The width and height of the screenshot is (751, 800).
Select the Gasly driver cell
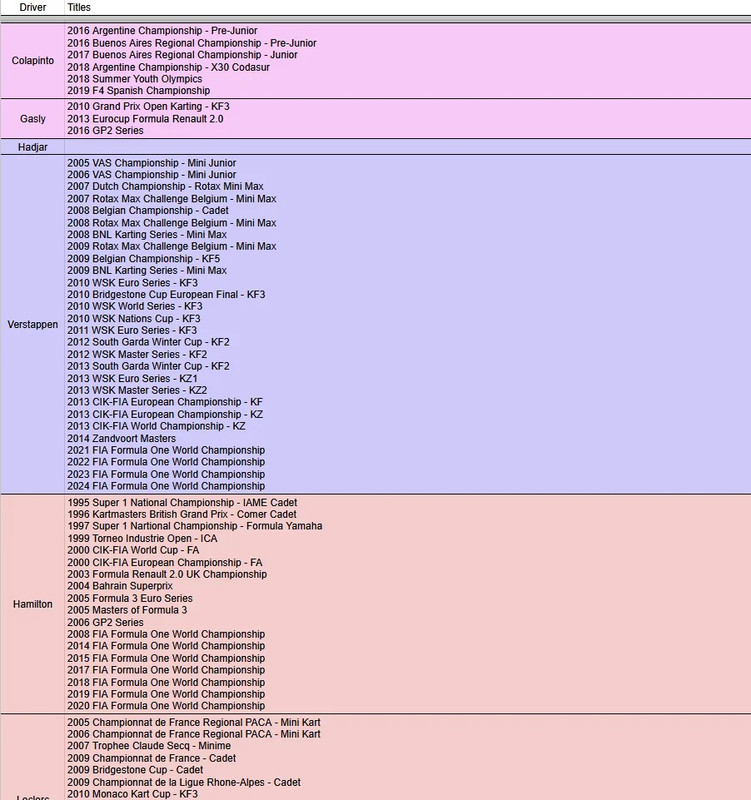32,118
